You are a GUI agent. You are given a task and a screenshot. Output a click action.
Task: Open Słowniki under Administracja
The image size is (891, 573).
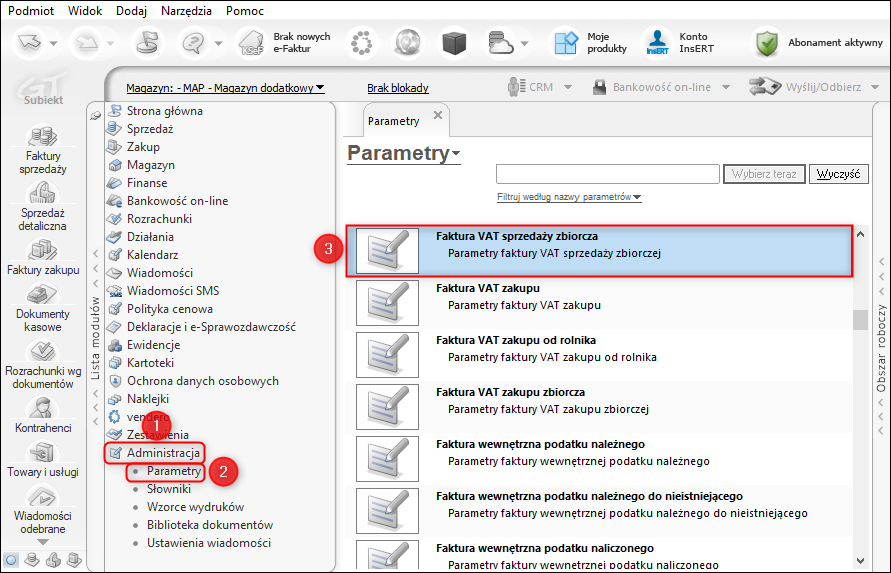[169, 489]
